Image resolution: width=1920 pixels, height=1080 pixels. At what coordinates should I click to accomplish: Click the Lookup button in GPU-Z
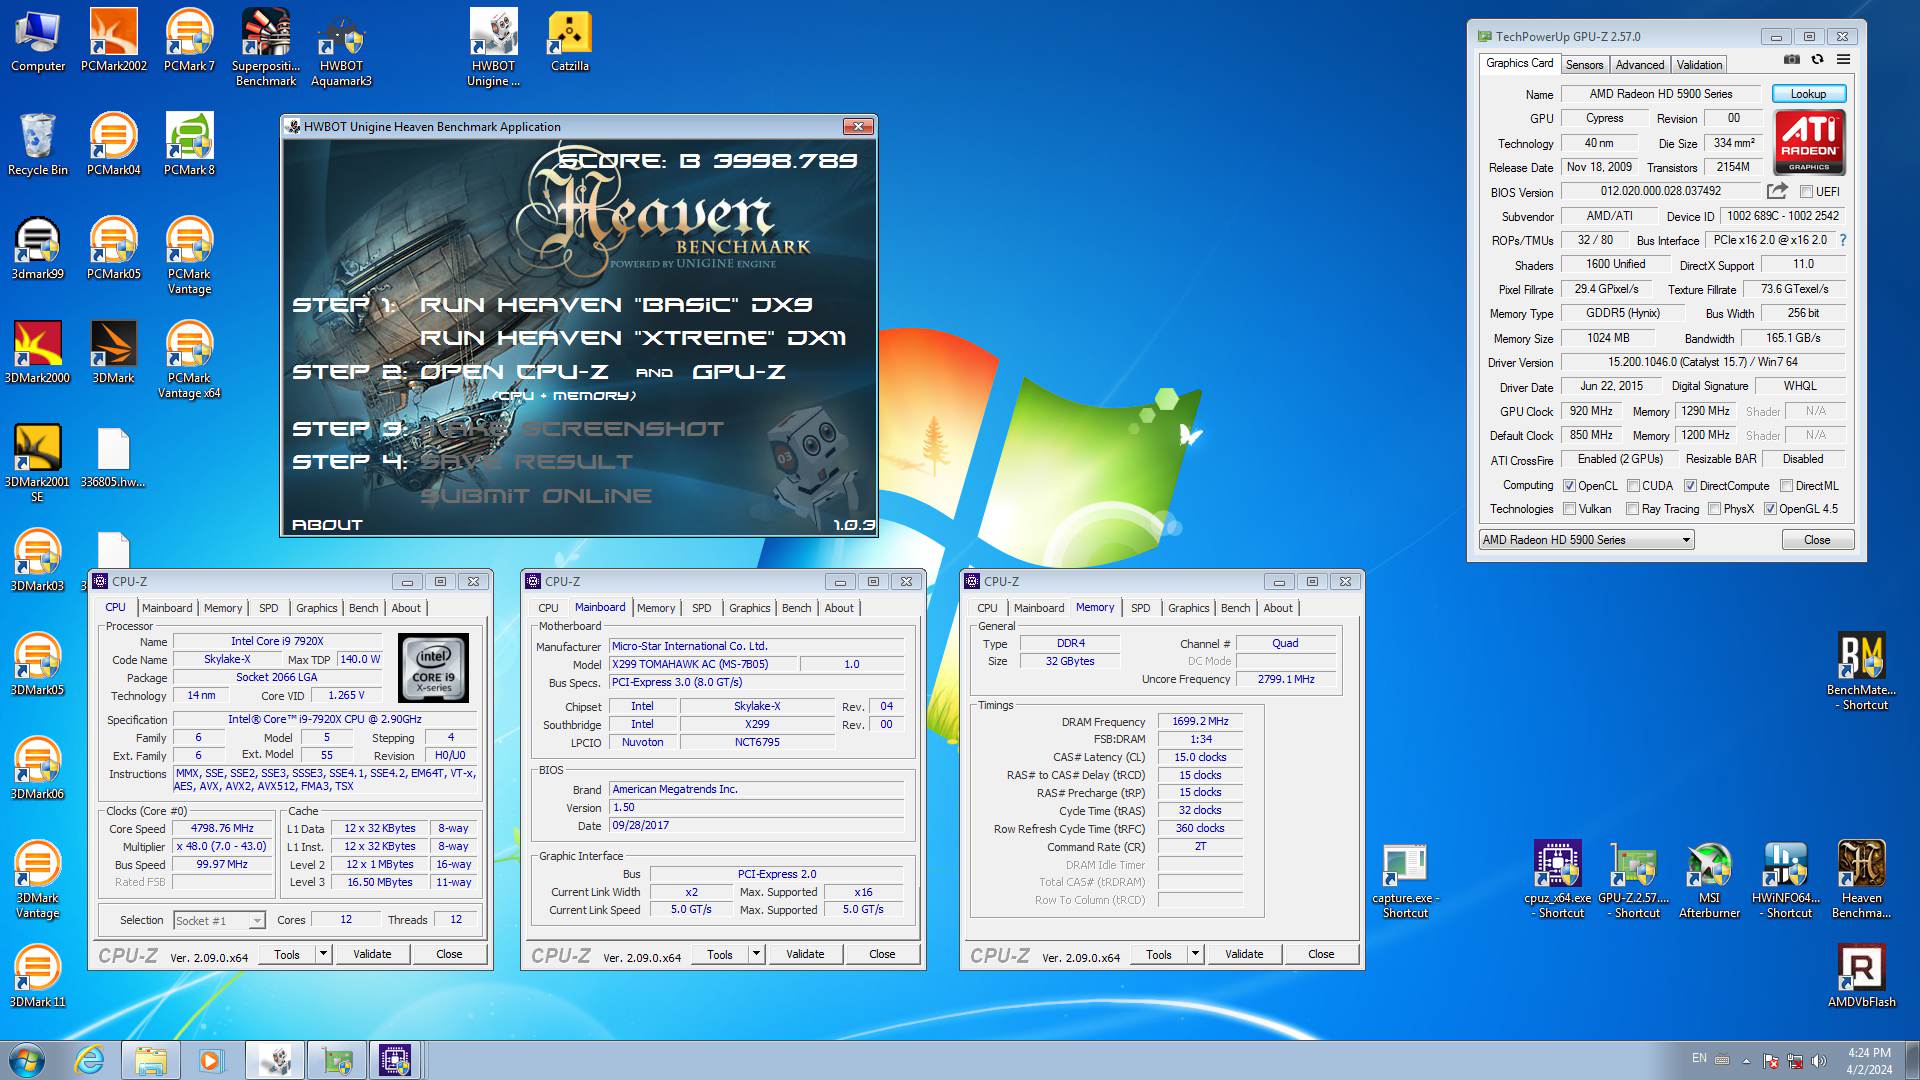tap(1808, 94)
